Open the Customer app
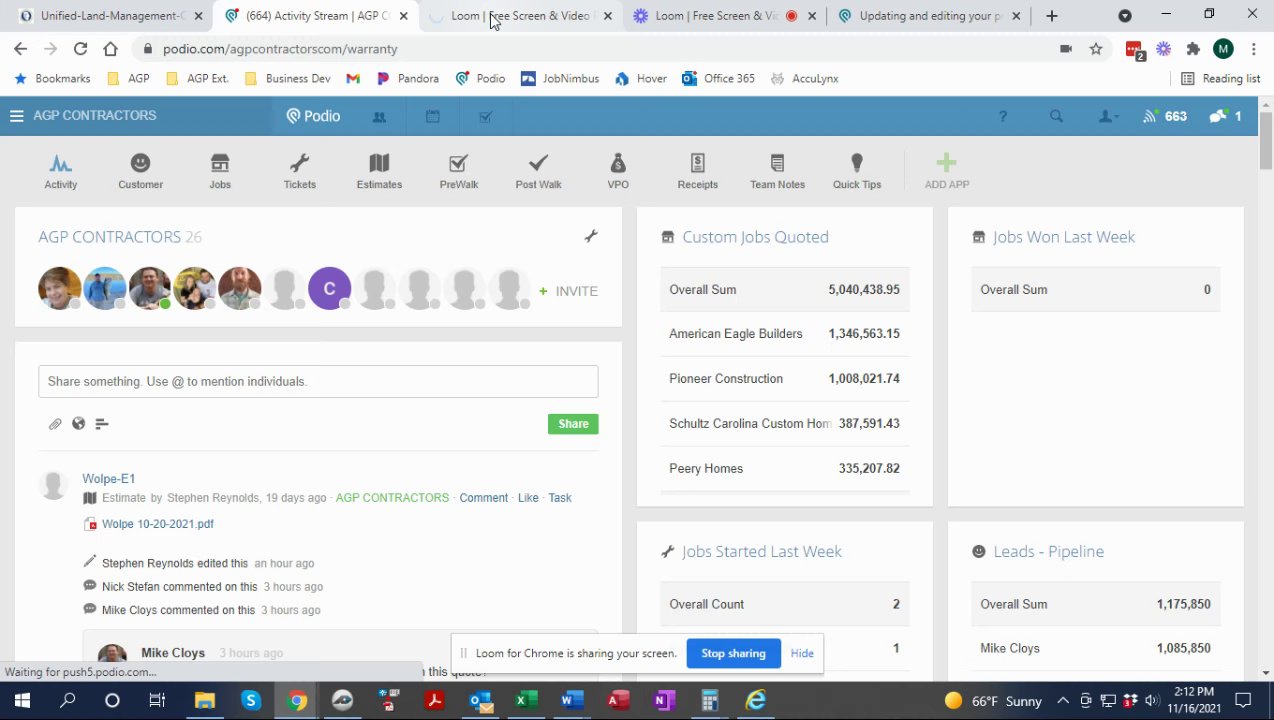Image resolution: width=1274 pixels, height=720 pixels. pos(140,170)
